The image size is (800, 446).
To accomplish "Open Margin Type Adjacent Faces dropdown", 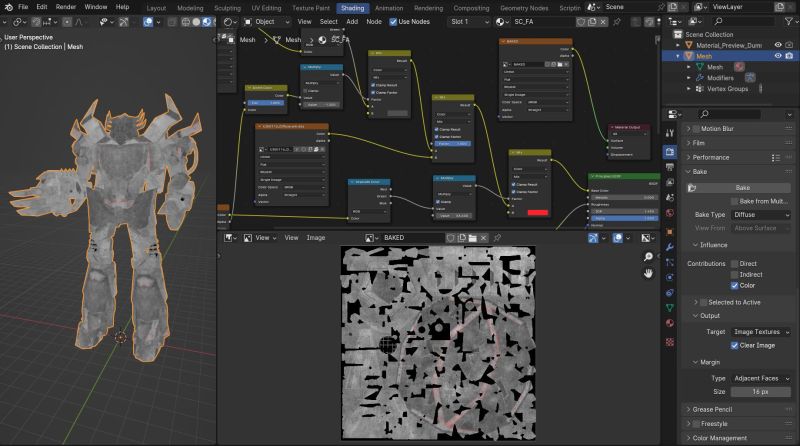I will pos(761,378).
